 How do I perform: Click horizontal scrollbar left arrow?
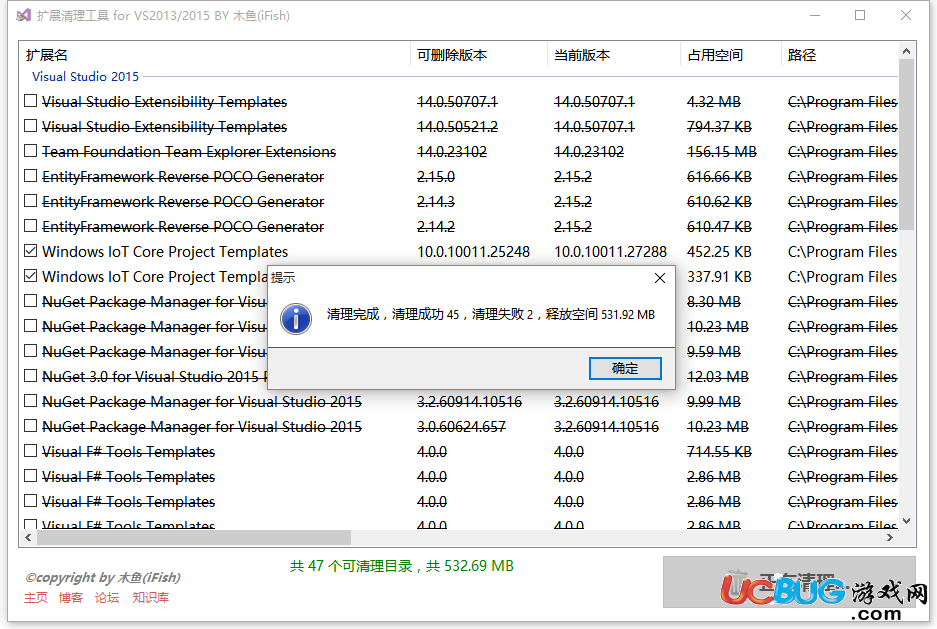coord(28,538)
